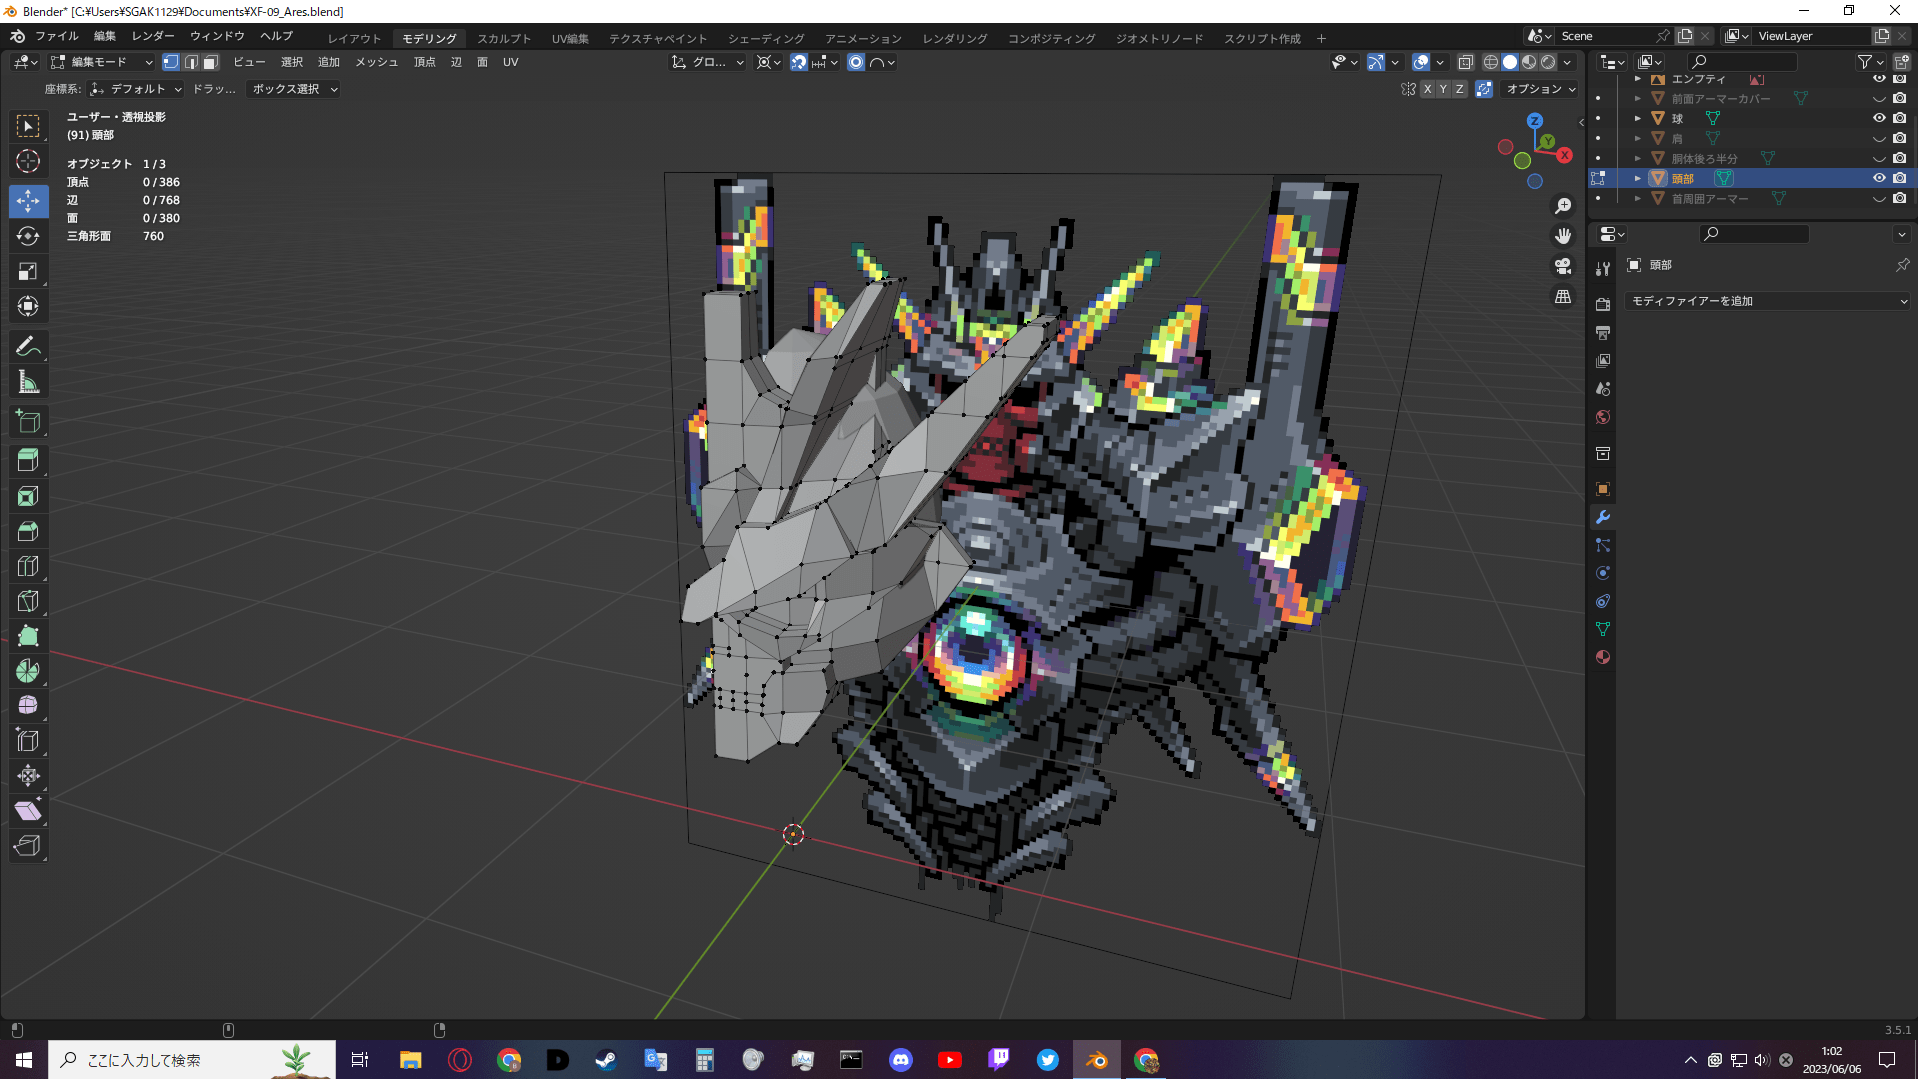Open the メッシュ menu
The height and width of the screenshot is (1079, 1918).
(376, 62)
